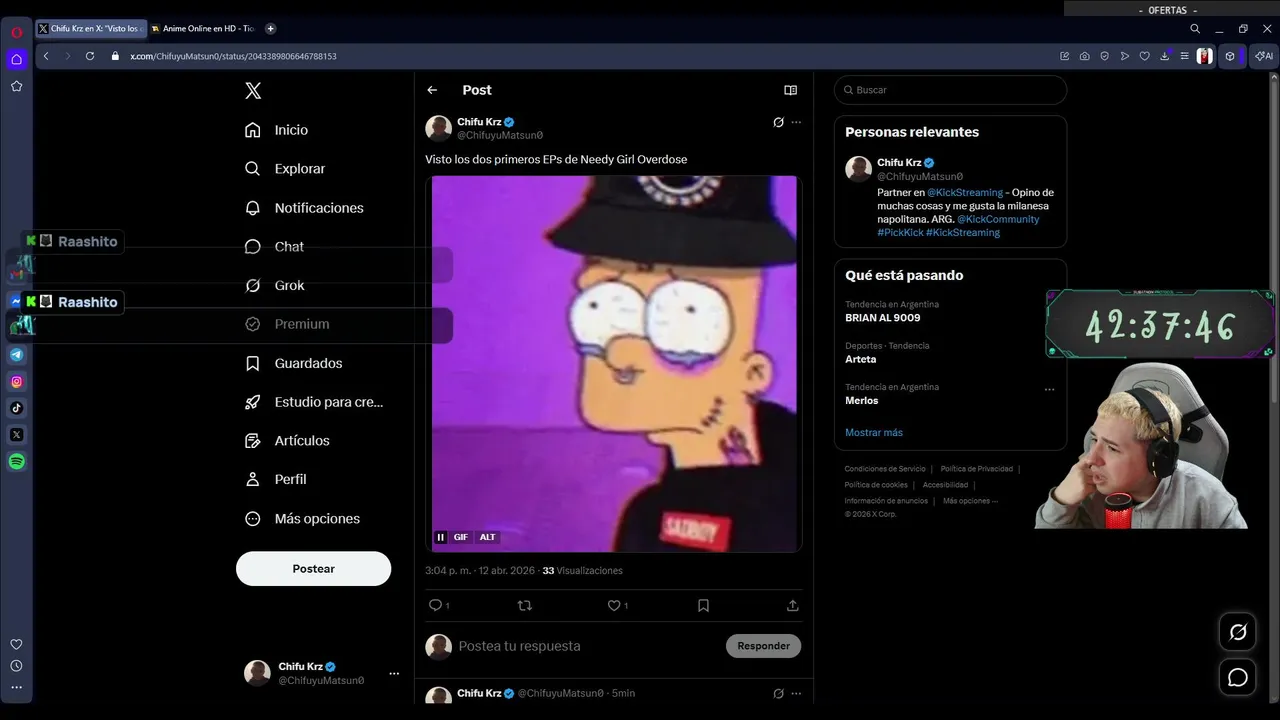Open the Spotify sidebar icon
This screenshot has width=1280, height=720.
(17, 461)
